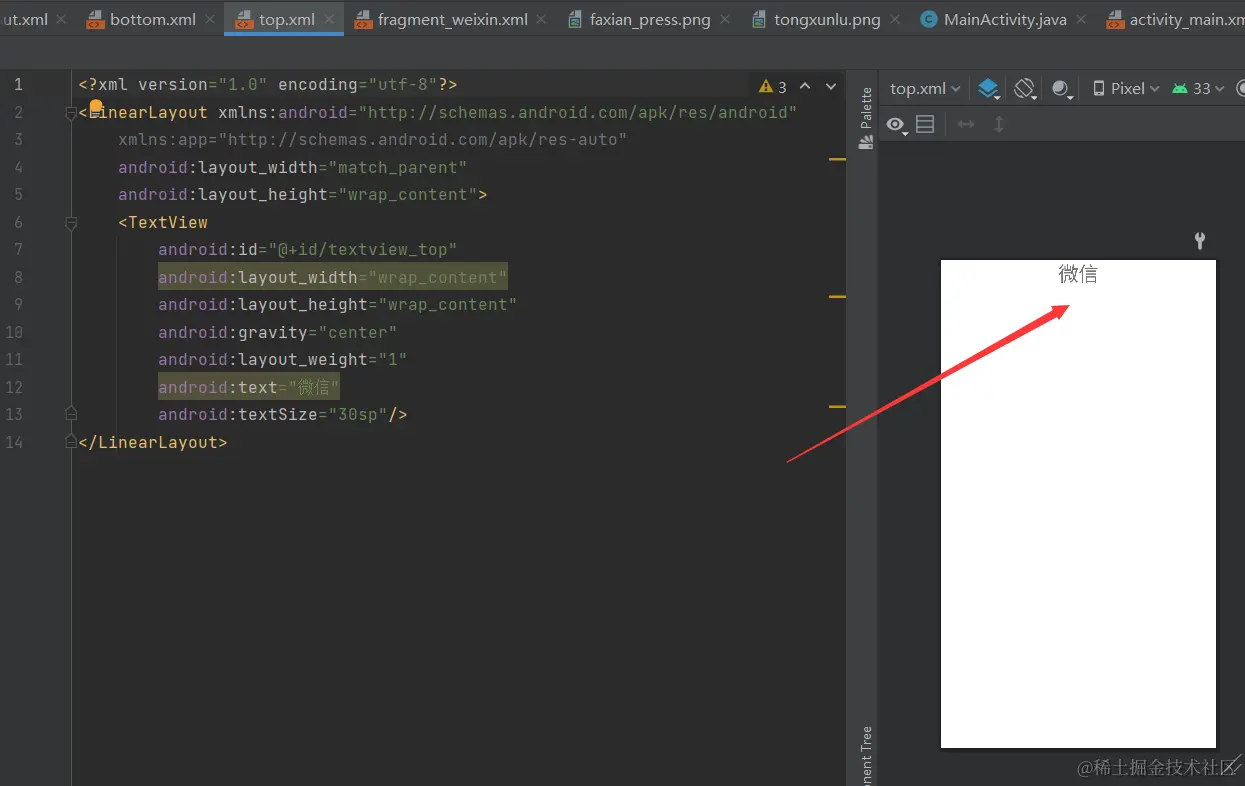Screen dimensions: 1245x786
Task: Click the android:layout_width="match_parent" line
Action: pyautogui.click(x=293, y=167)
